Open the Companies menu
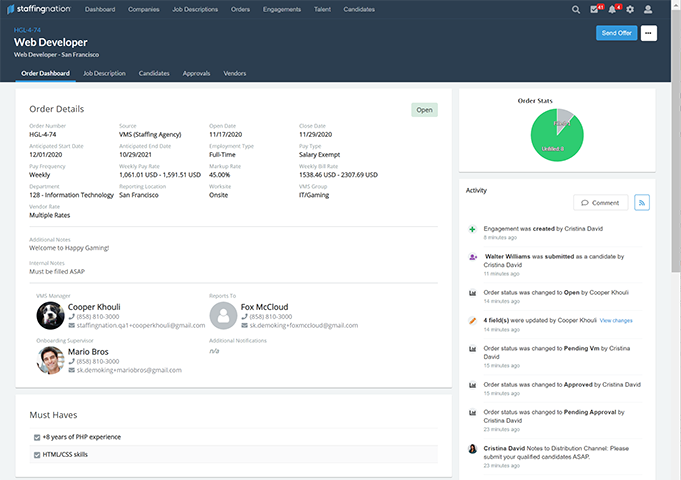Viewport: 681px width, 480px height. coord(144,10)
